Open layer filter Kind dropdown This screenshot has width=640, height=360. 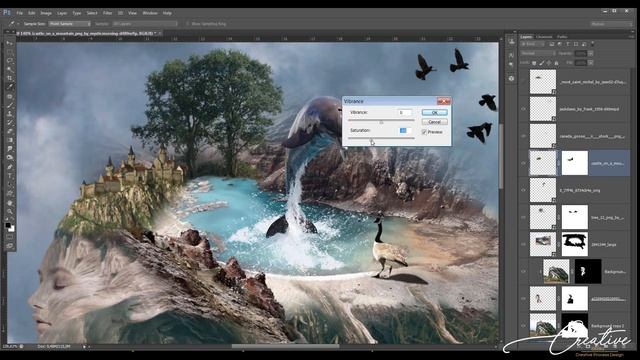[534, 44]
